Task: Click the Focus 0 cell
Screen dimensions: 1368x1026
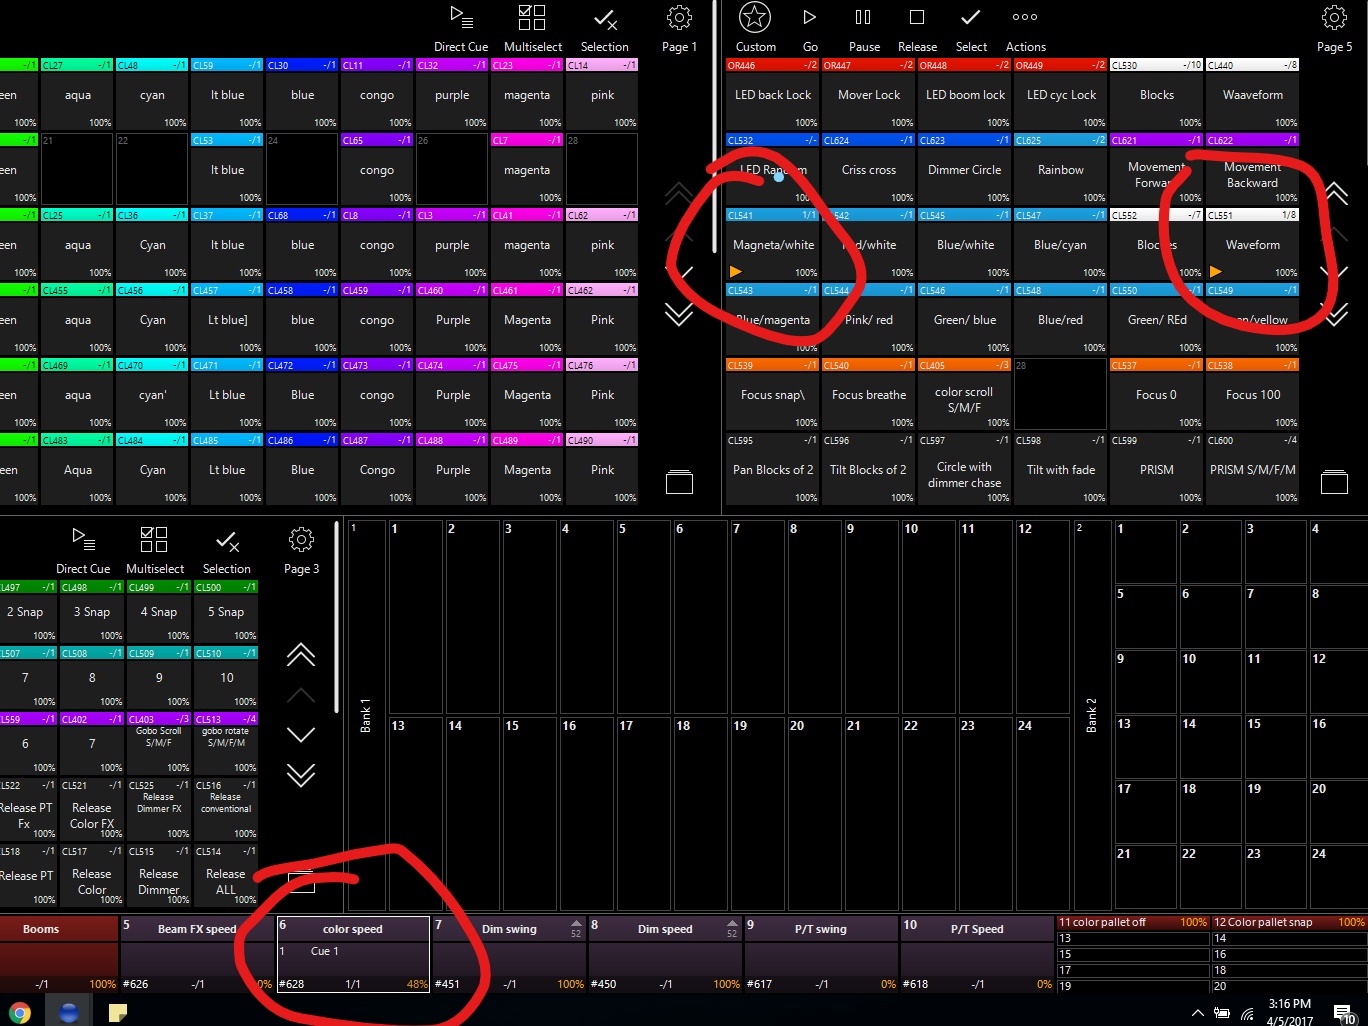Action: pyautogui.click(x=1156, y=394)
